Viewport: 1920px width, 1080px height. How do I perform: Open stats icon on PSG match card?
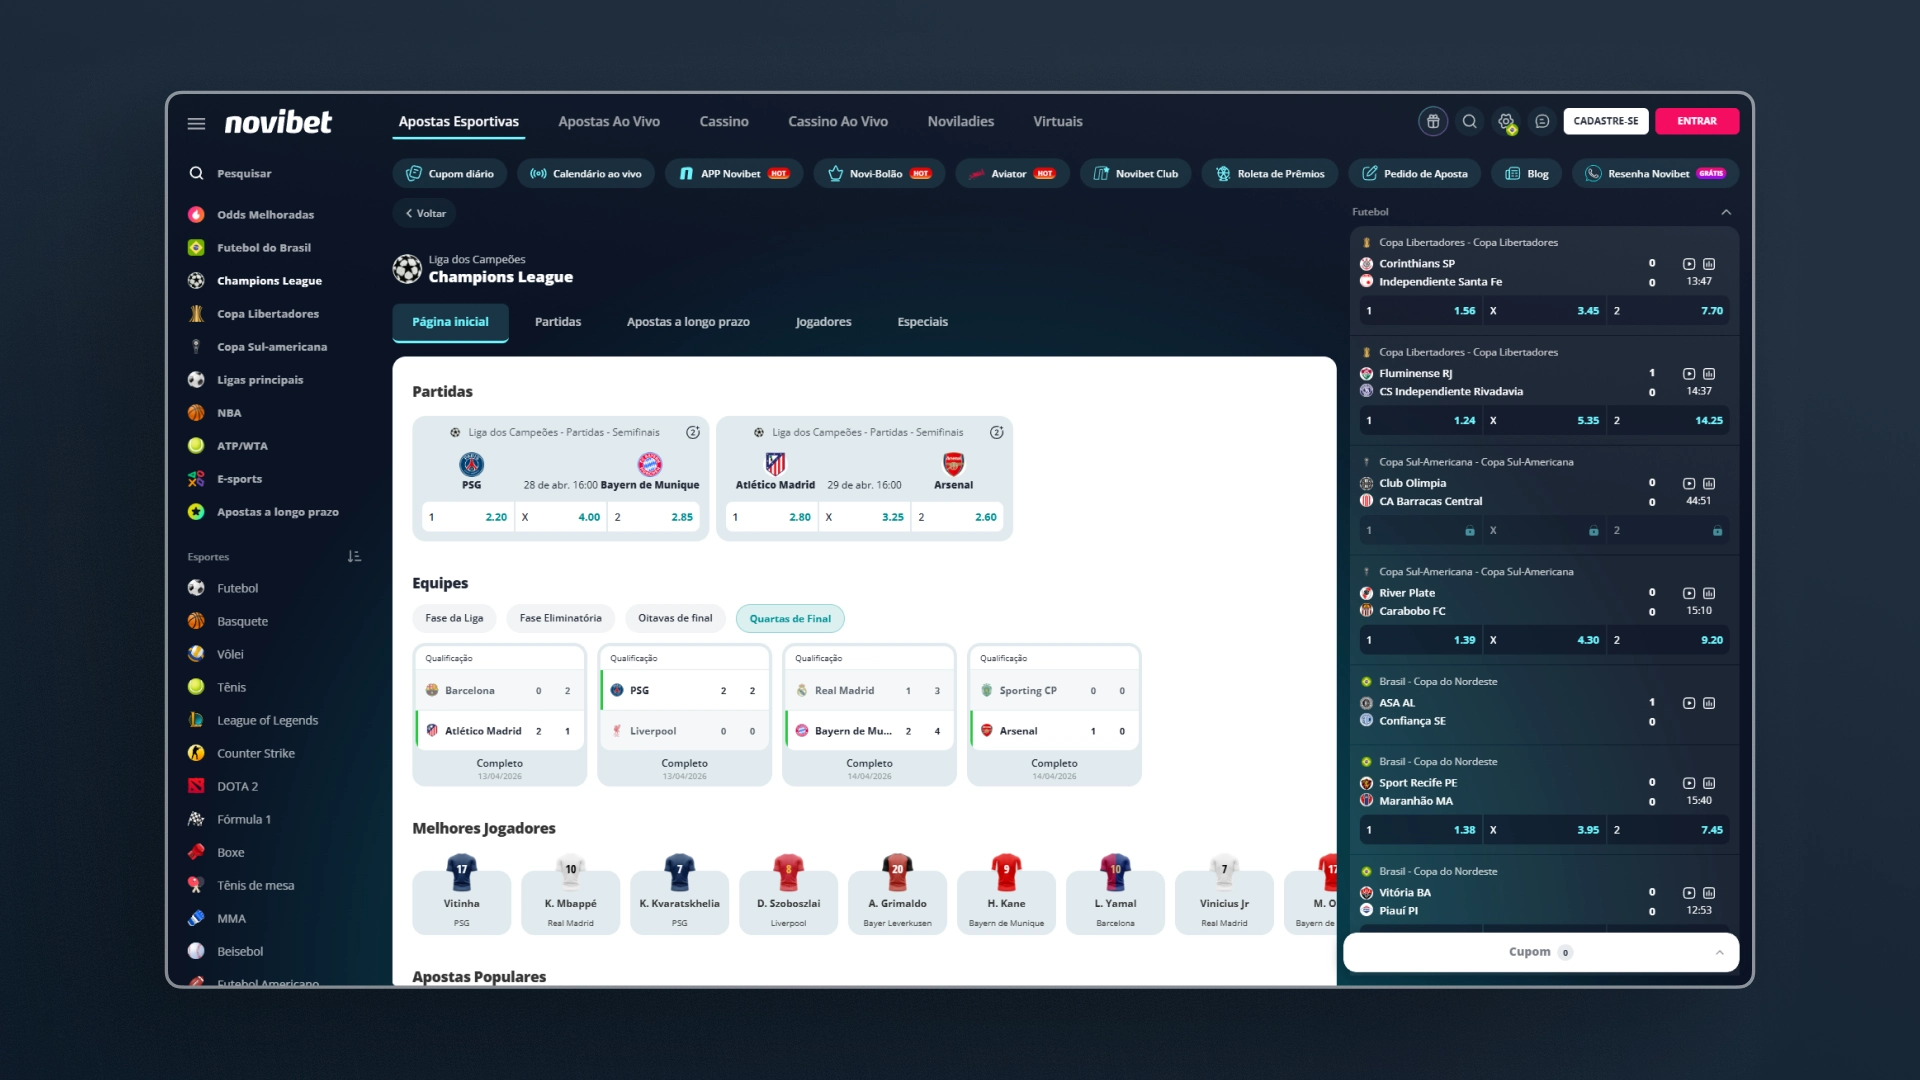click(692, 432)
